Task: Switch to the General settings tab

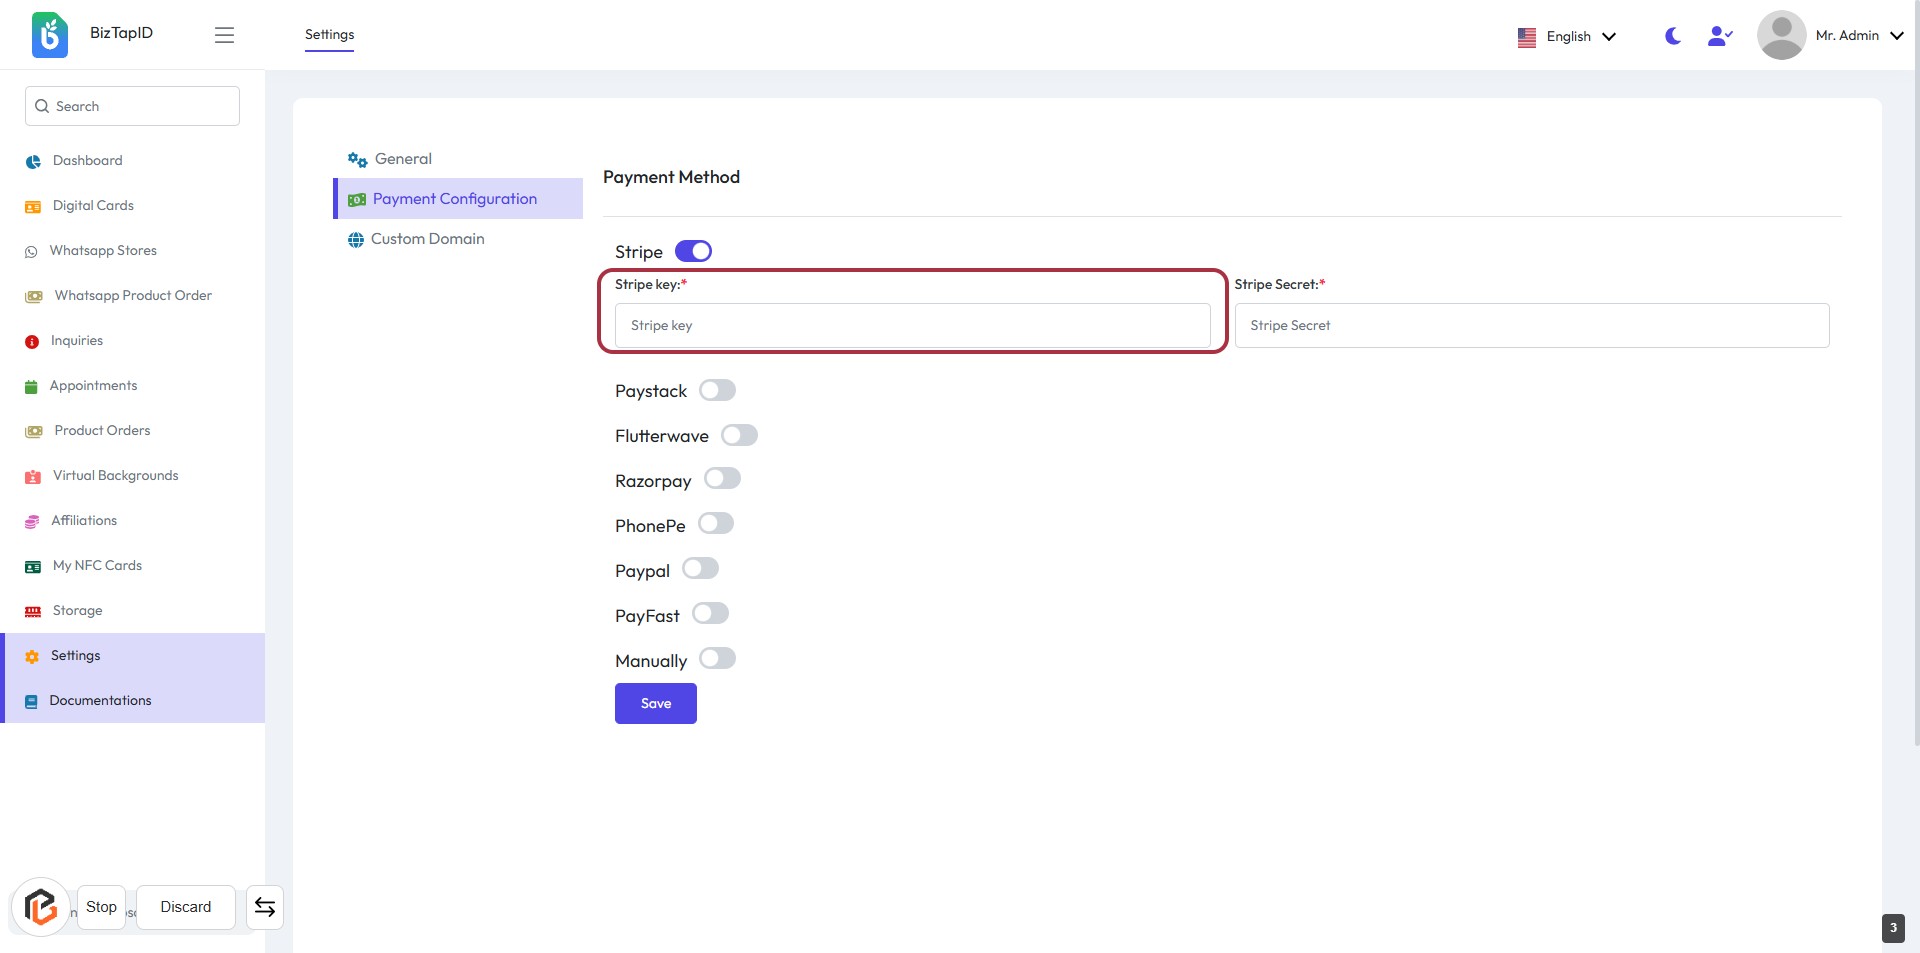Action: click(x=403, y=159)
